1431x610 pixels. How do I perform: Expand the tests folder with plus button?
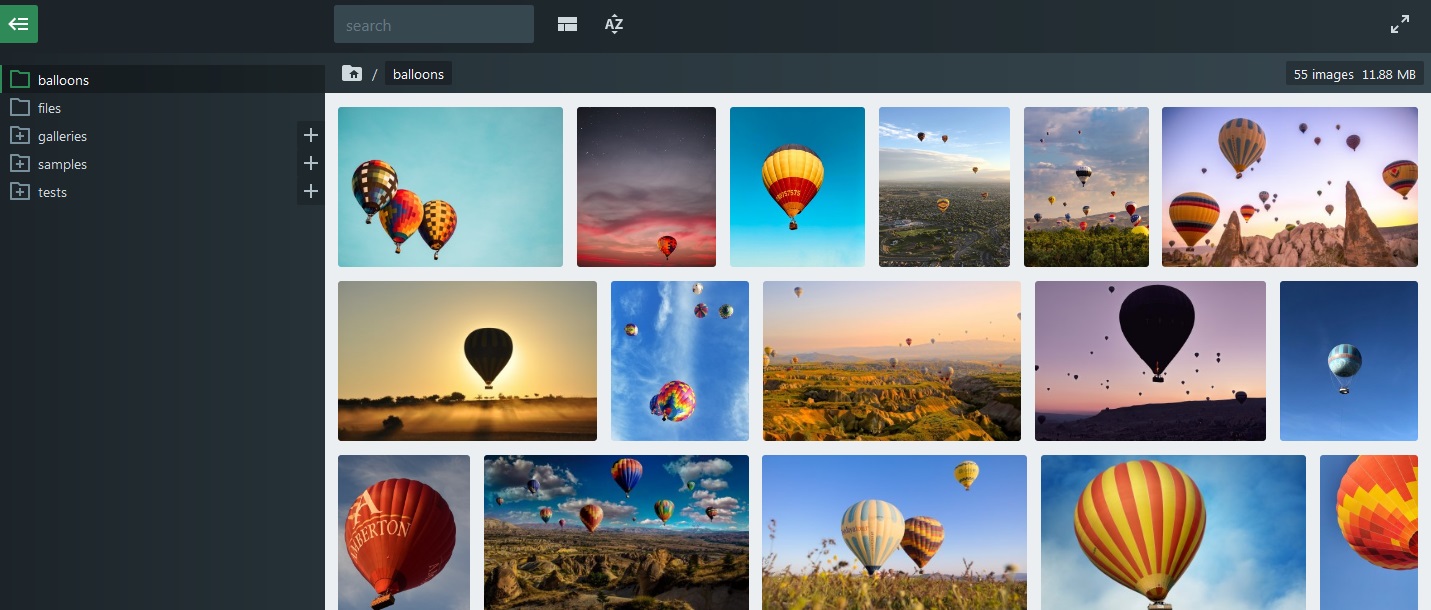click(310, 191)
